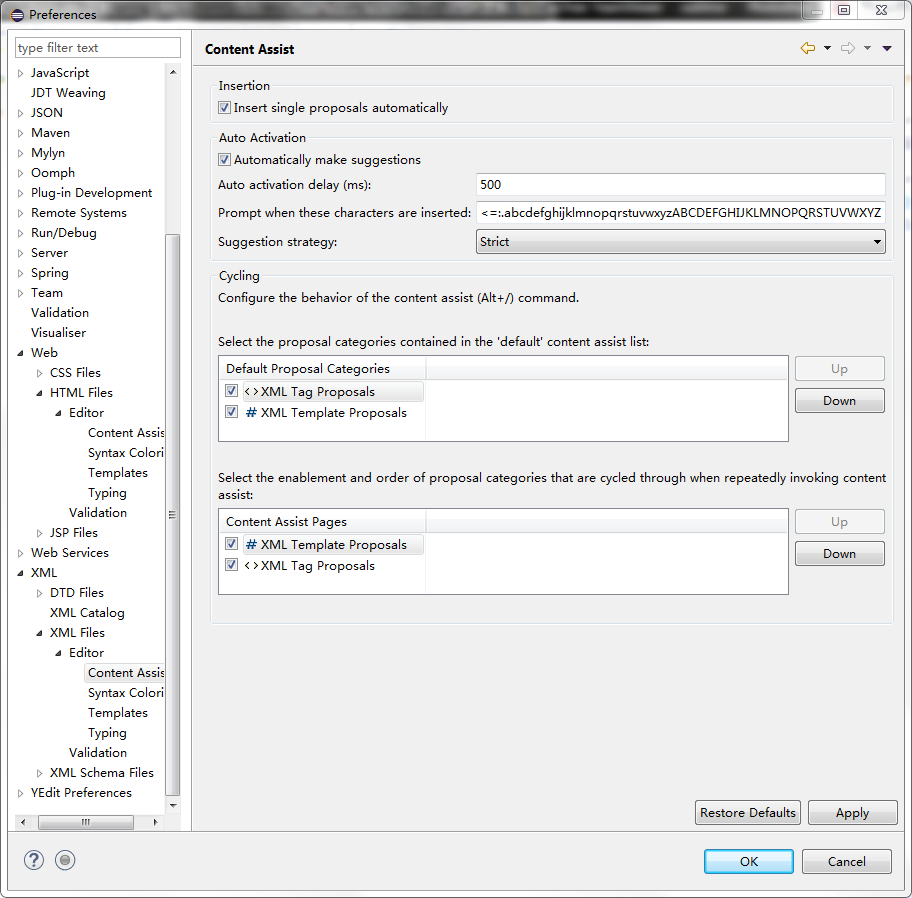Confirm with the OK button
Screen dimensions: 912x898
click(749, 861)
